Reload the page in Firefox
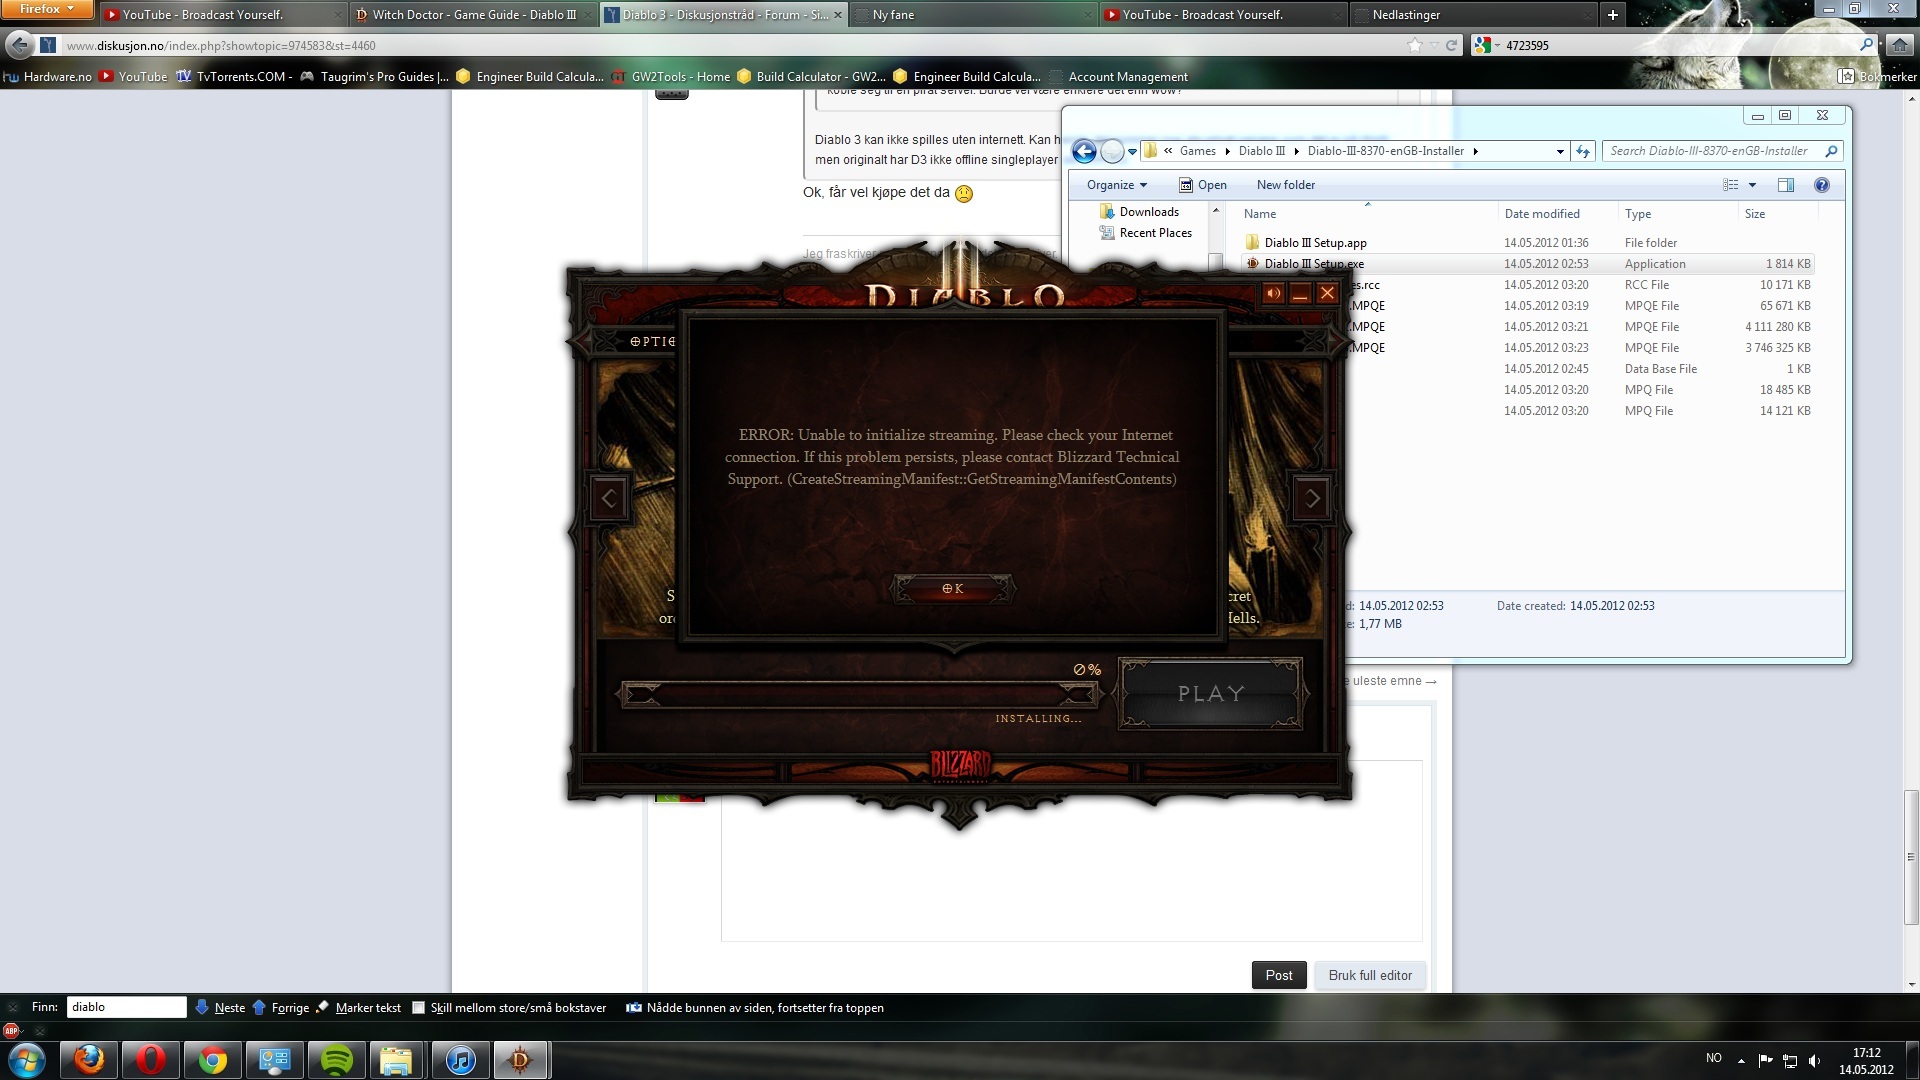The height and width of the screenshot is (1080, 1920). coord(1451,45)
